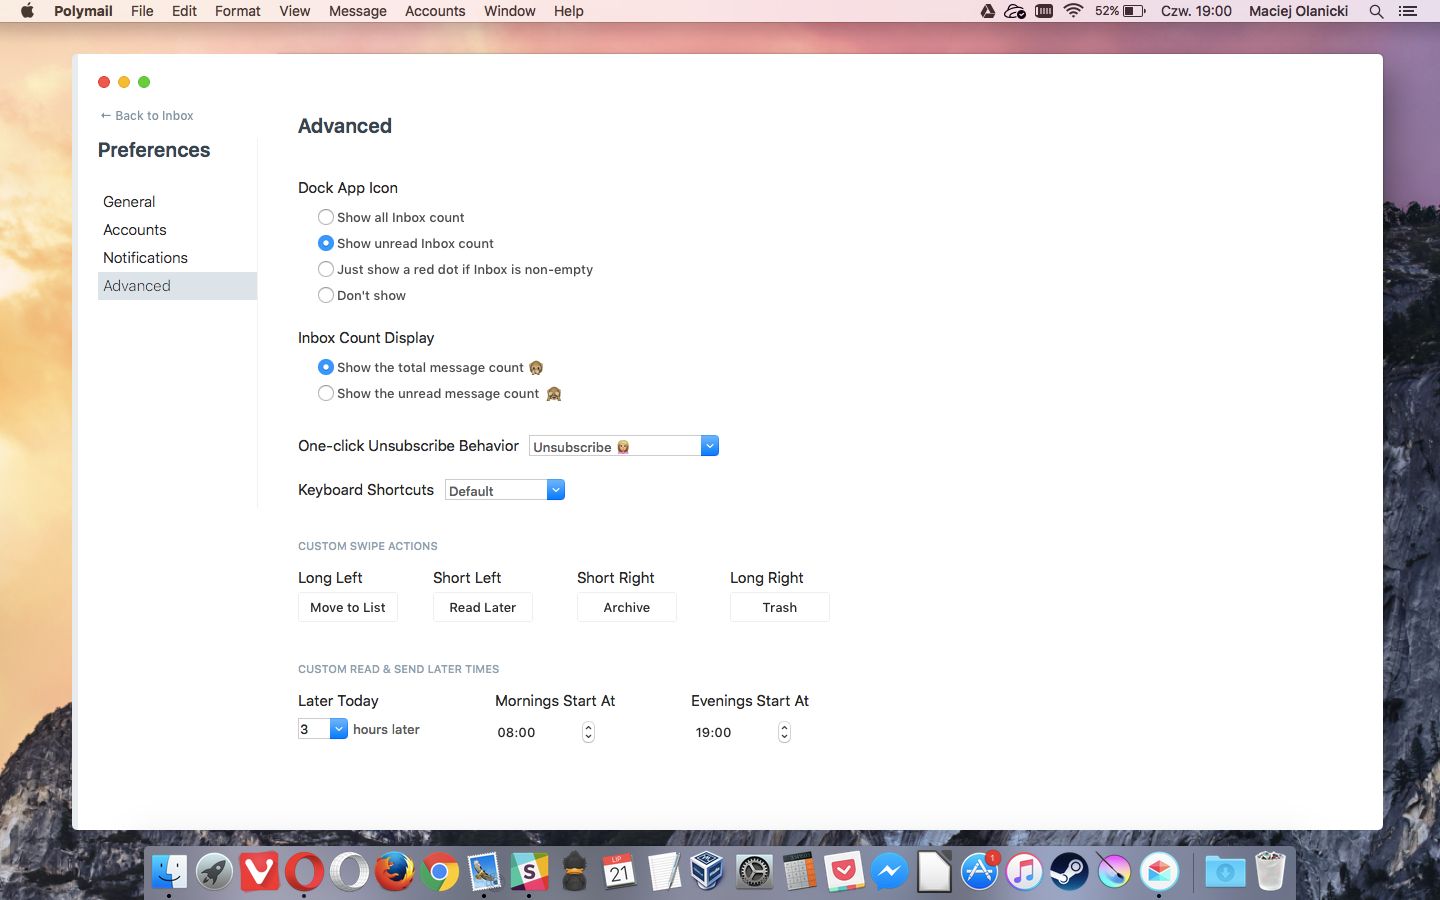Screen dimensions: 1440x900
Task: Open Calculator from the dock
Action: tap(799, 872)
